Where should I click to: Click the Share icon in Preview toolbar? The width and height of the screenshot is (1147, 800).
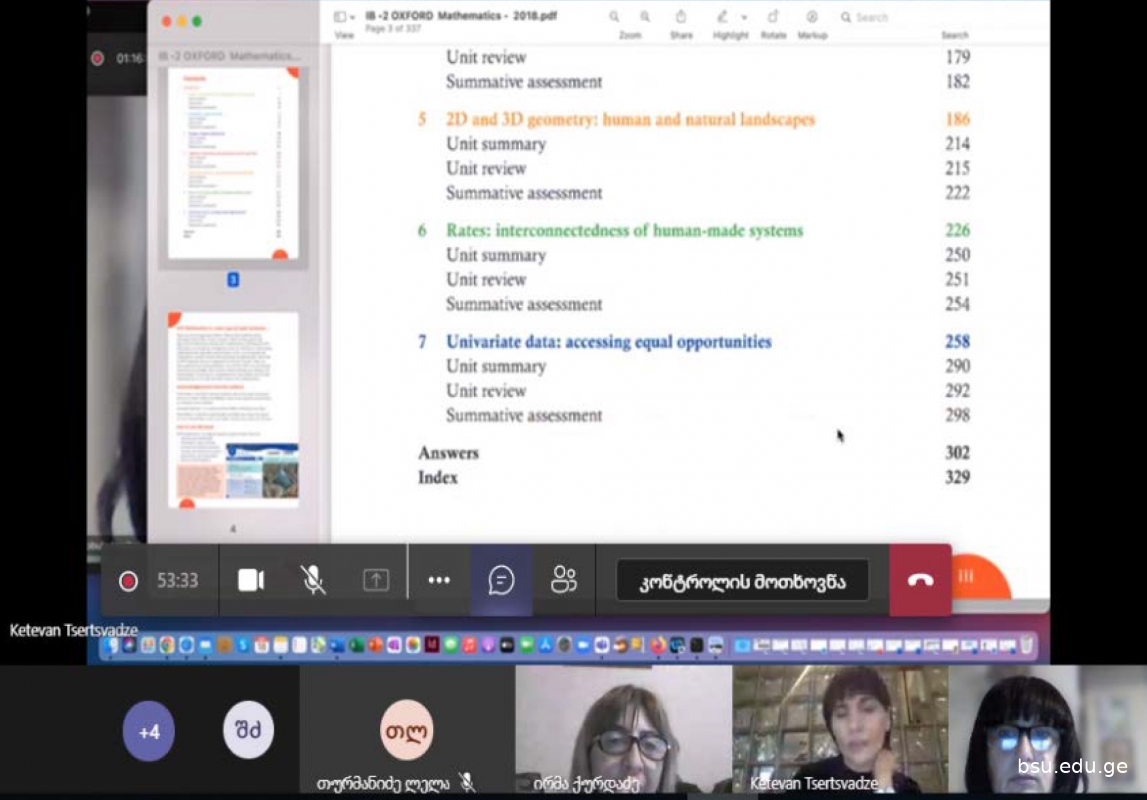[x=681, y=17]
